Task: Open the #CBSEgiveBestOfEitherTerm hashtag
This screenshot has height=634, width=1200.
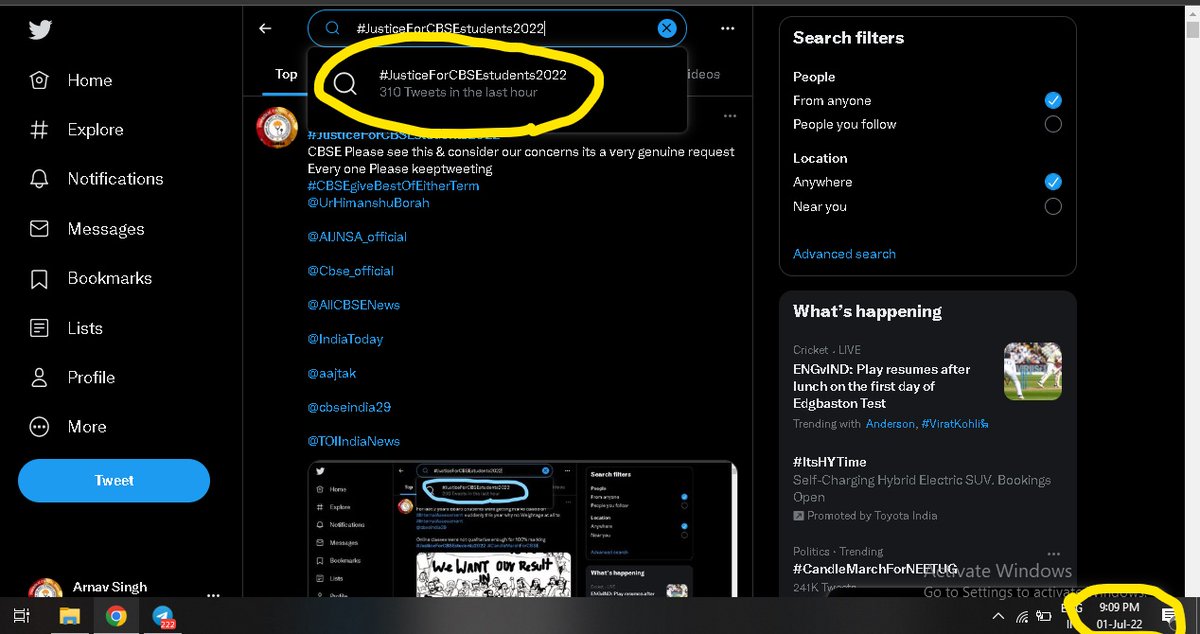Action: click(x=393, y=186)
